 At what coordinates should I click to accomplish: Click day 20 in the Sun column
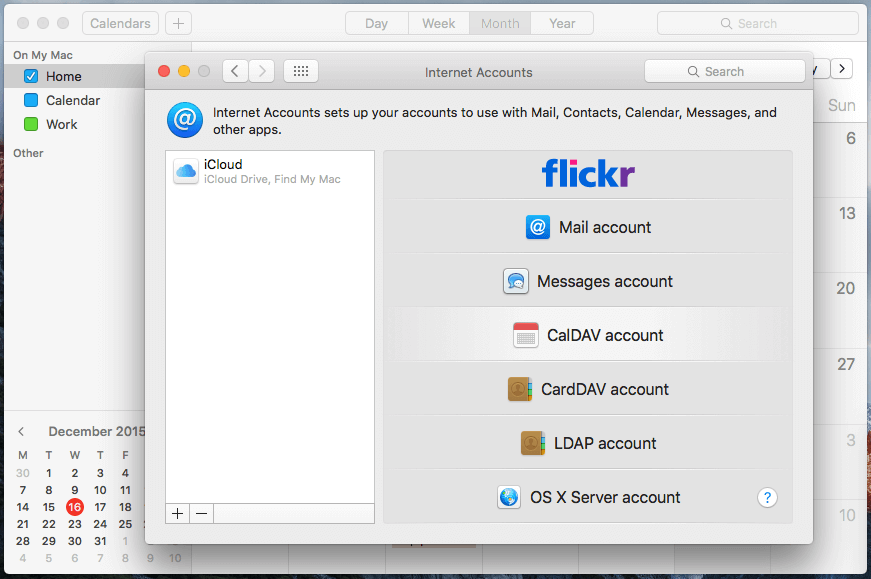tap(845, 288)
